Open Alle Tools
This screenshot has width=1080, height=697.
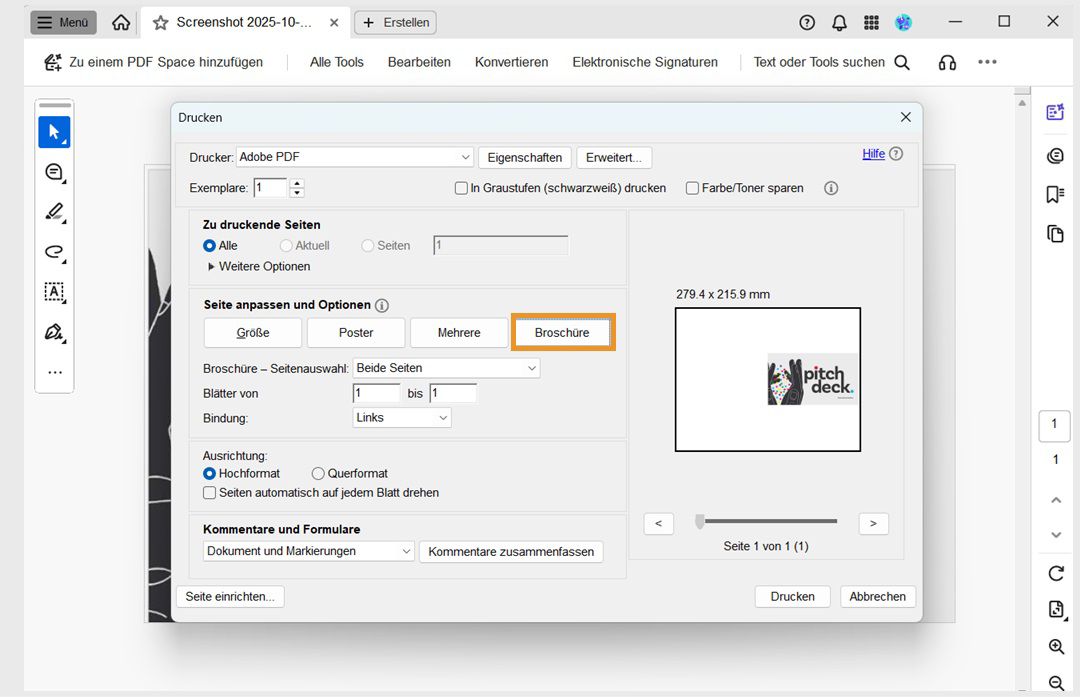[337, 63]
